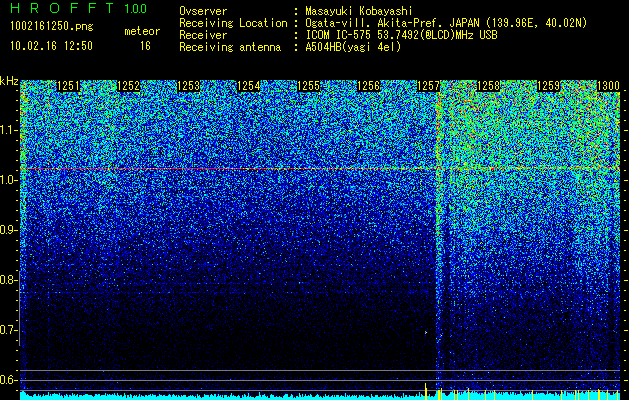Image resolution: width=629 pixels, height=400 pixels.
Task: Click the 0.9 frequency axis label
Action: coord(8,230)
